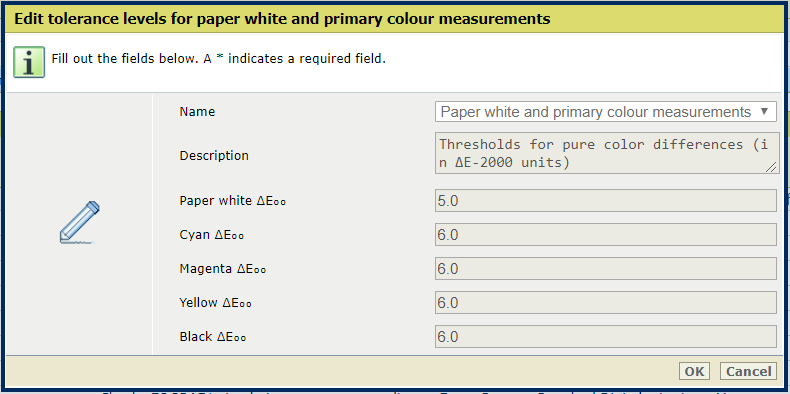Select the Cyan ΔE₀₀ value field

point(606,235)
